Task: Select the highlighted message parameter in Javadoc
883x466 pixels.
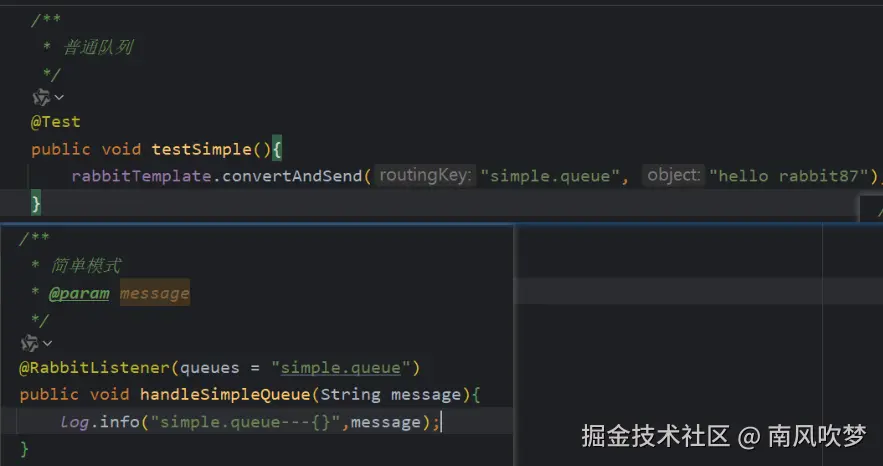Action: pos(155,294)
